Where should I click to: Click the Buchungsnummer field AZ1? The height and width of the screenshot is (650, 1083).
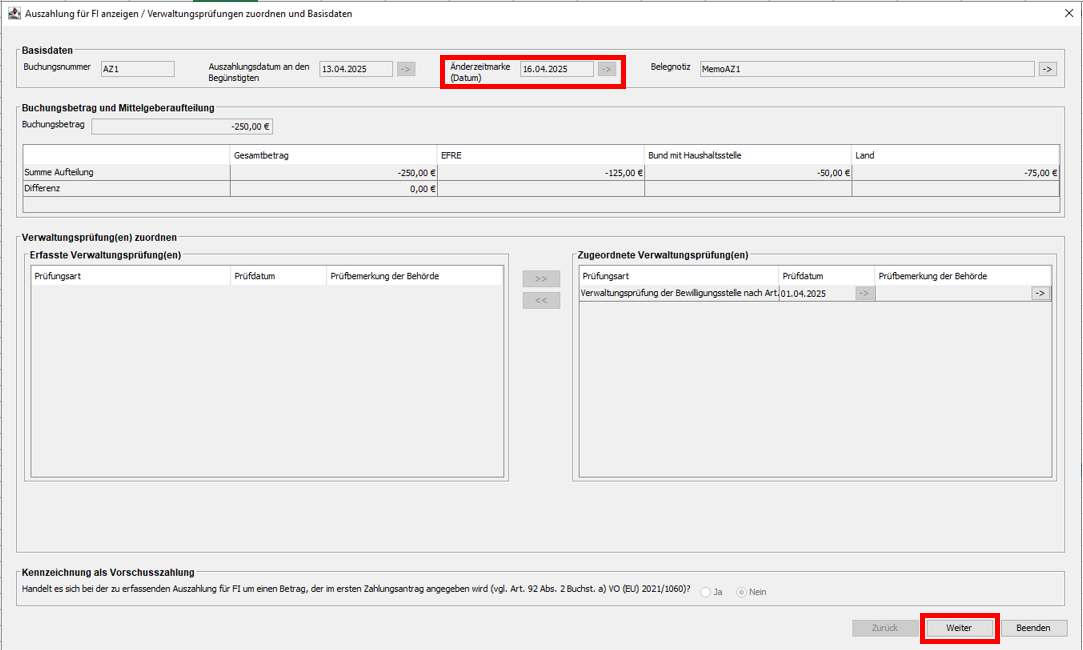pos(137,69)
